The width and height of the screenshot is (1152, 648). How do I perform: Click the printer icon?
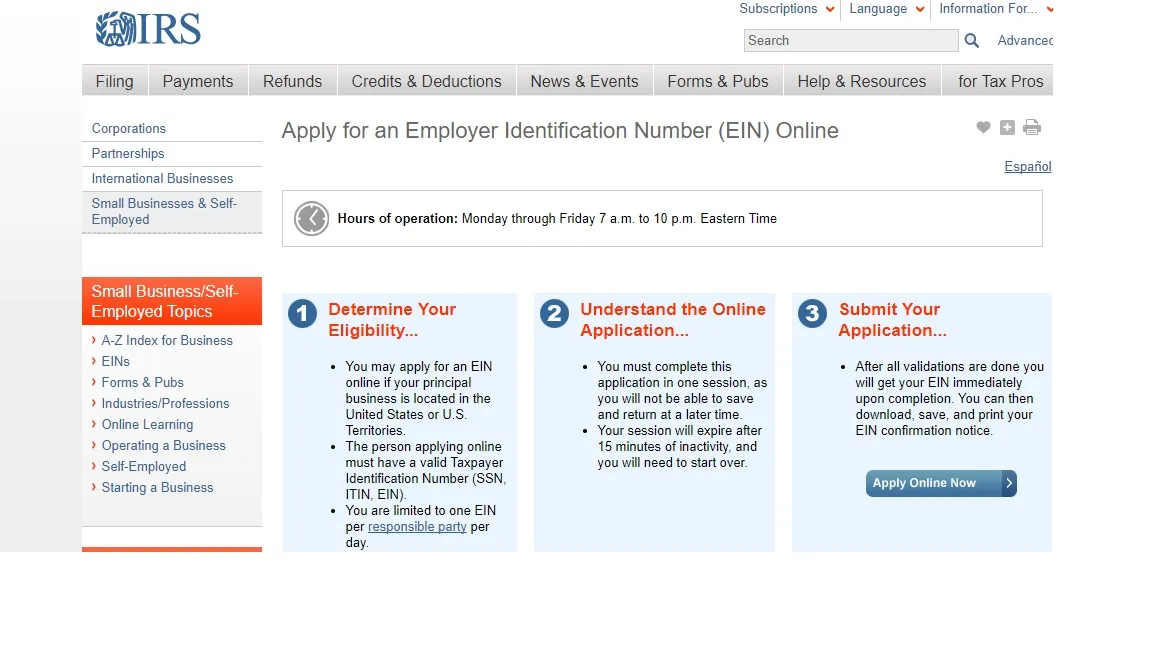[1032, 127]
